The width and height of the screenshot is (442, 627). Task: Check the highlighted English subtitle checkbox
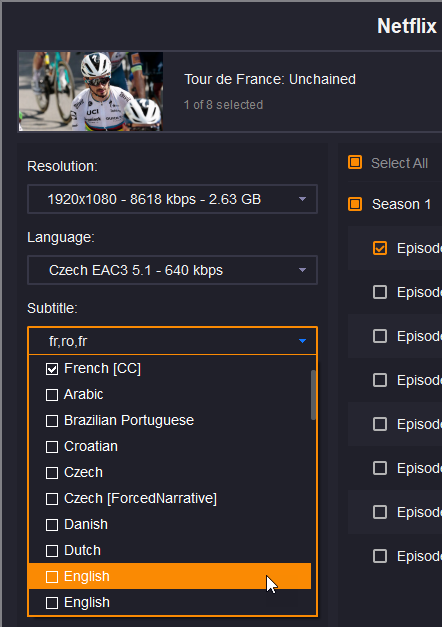[52, 577]
